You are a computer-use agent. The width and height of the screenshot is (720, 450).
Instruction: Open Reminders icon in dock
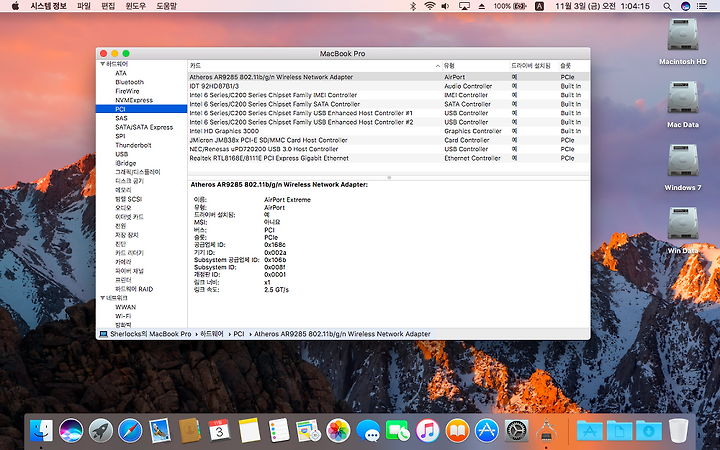(279, 431)
